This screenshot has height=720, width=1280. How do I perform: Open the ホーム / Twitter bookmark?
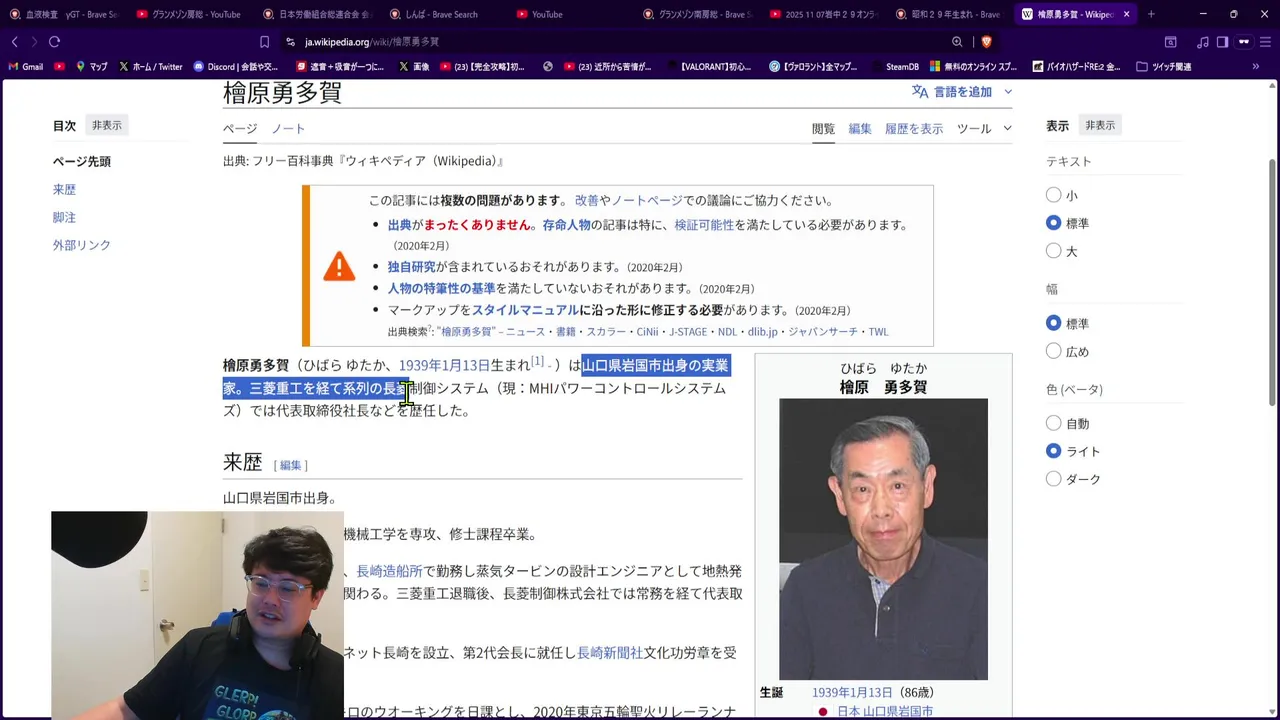[150, 67]
